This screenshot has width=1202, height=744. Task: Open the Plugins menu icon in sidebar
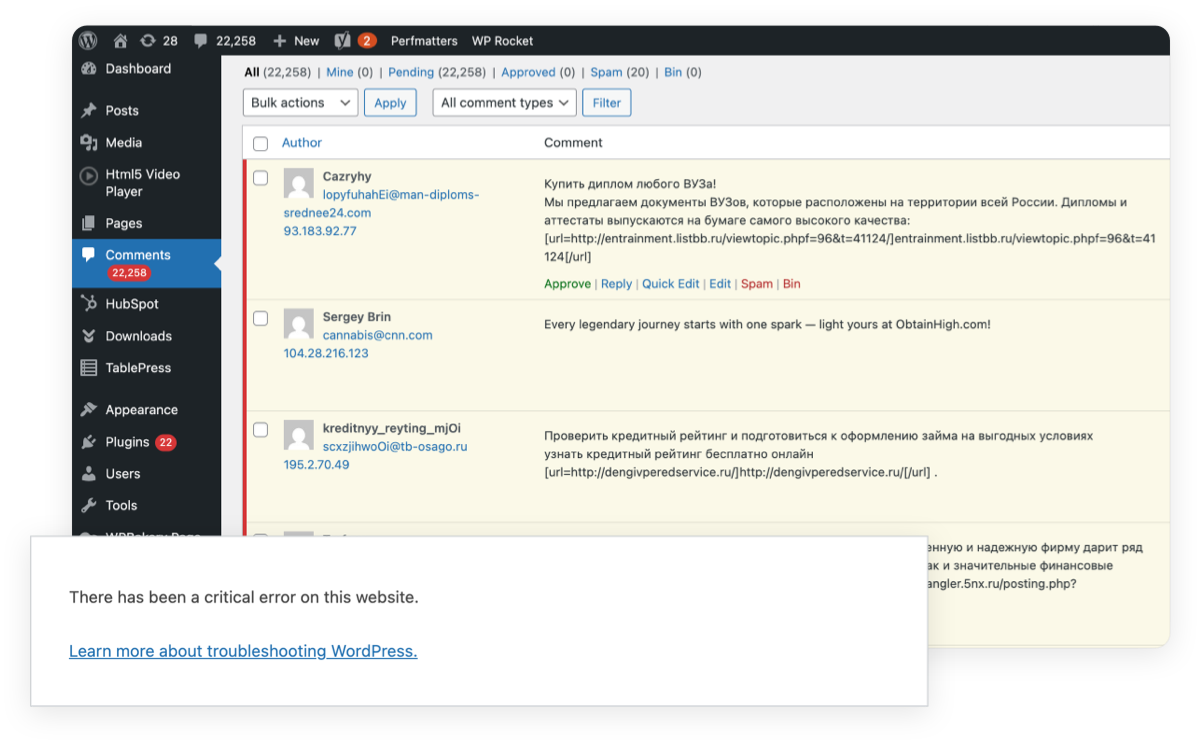point(89,442)
